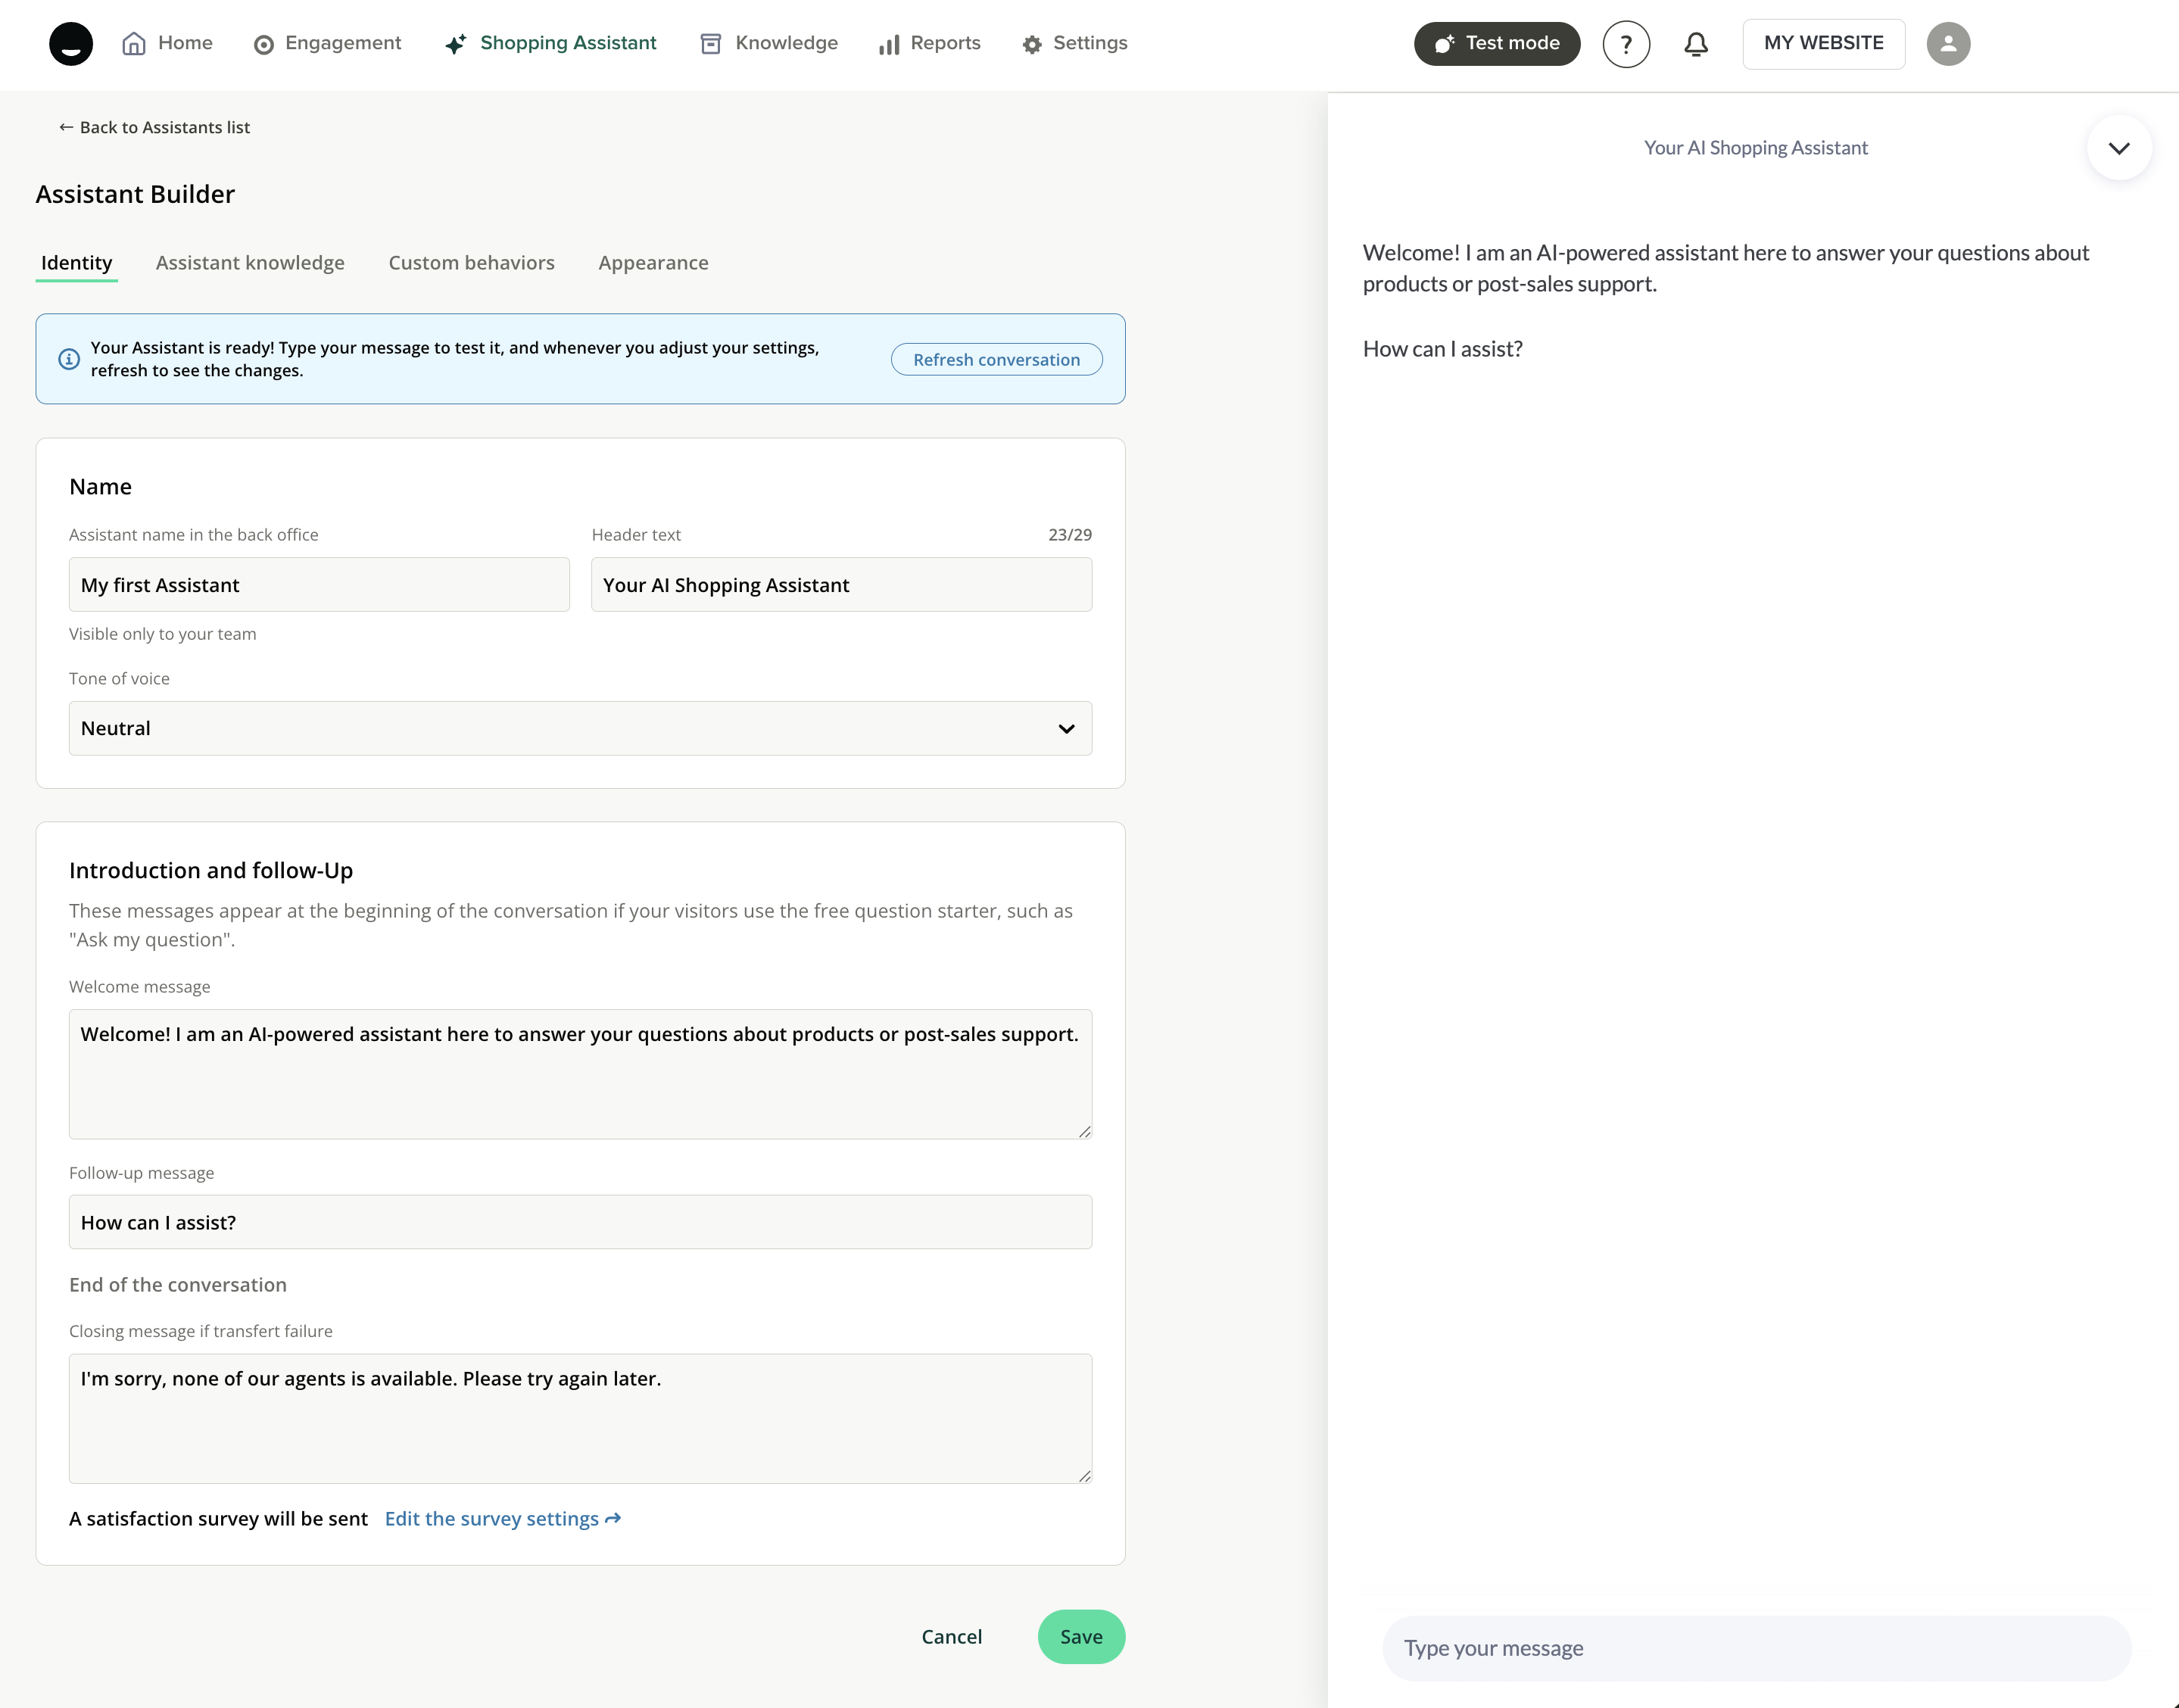
Task: Click the Type your message chat input
Action: coord(1756,1648)
